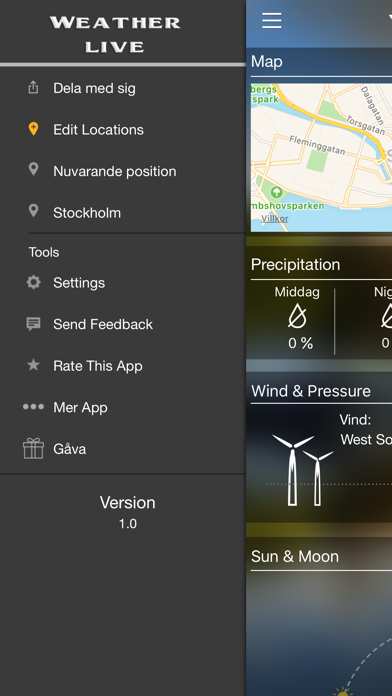Viewport: 392px width, 696px height.
Task: Click the Settings gear icon
Action: pos(33,282)
